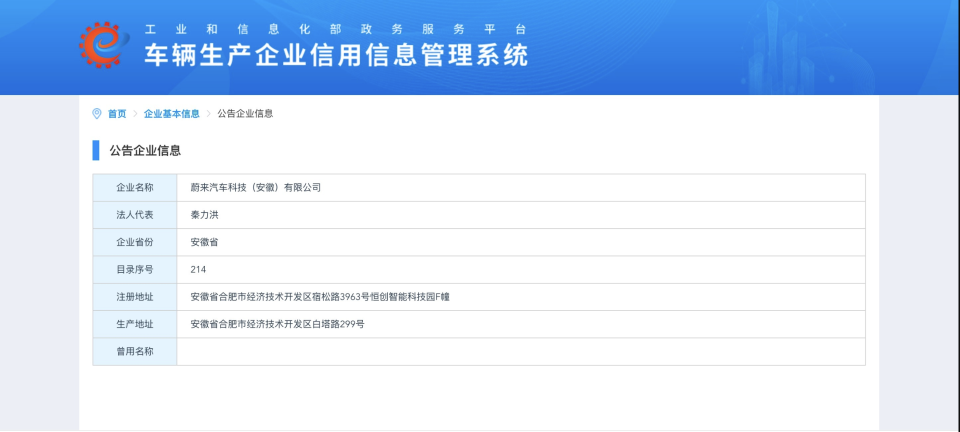Screen dimensions: 960x432
Task: Click registered address with 宿松路3963号
Action: click(x=320, y=297)
